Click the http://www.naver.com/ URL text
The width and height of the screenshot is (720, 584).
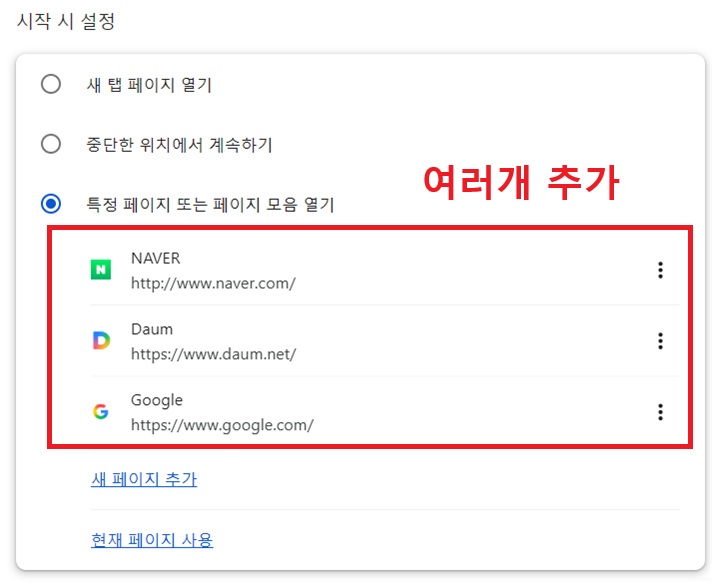click(x=214, y=283)
